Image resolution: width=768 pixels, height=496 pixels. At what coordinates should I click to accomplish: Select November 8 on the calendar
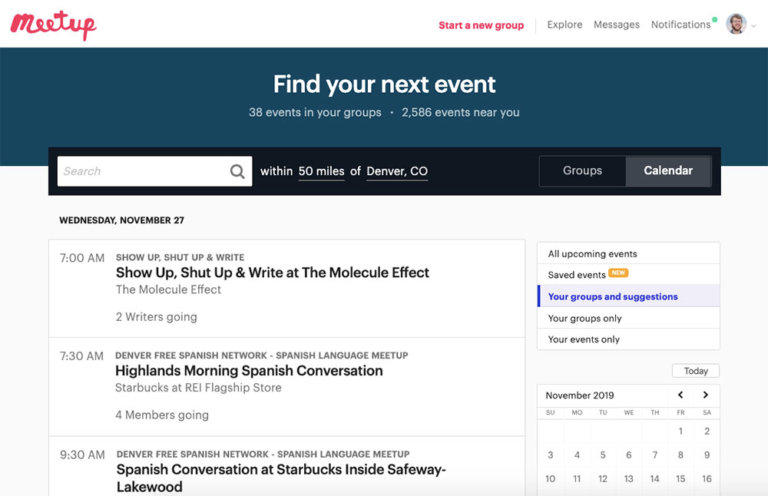(680, 455)
